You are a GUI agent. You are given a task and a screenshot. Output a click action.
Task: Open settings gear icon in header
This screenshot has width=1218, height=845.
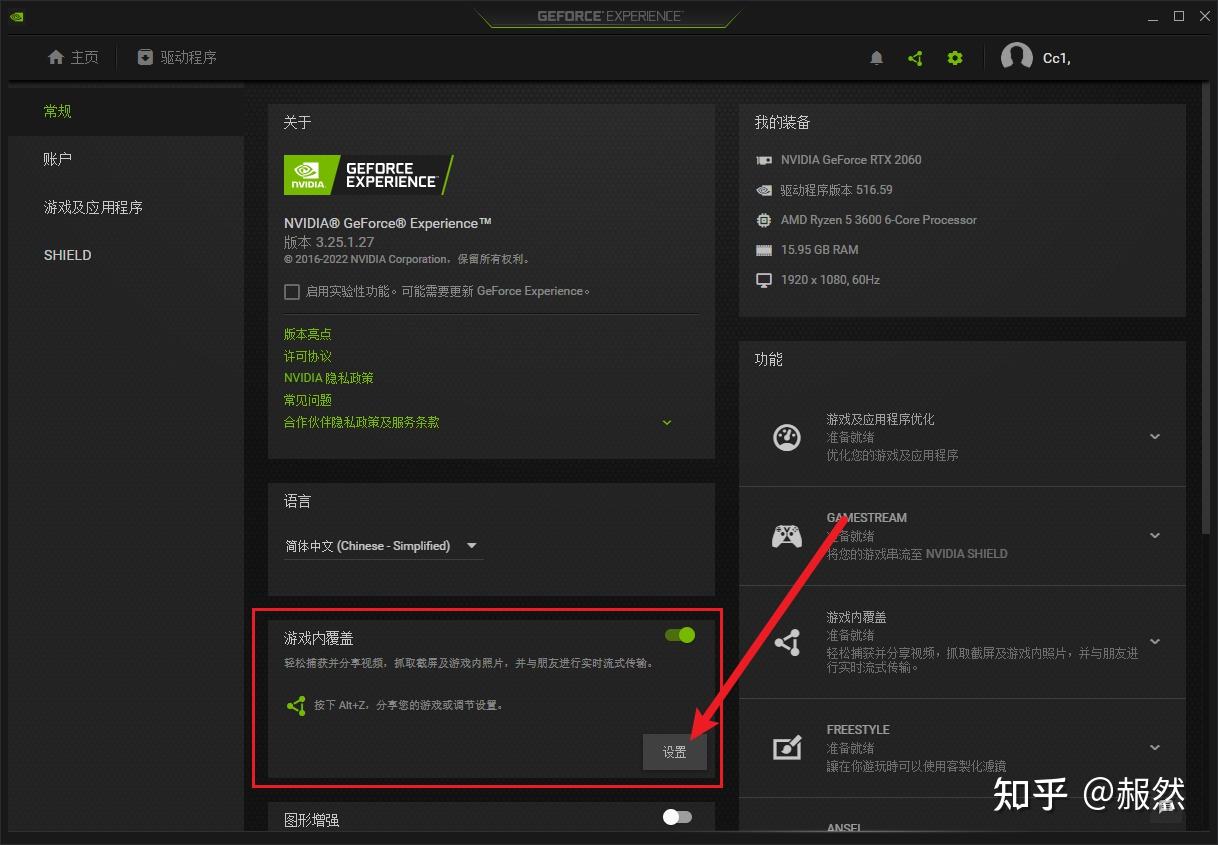(955, 58)
